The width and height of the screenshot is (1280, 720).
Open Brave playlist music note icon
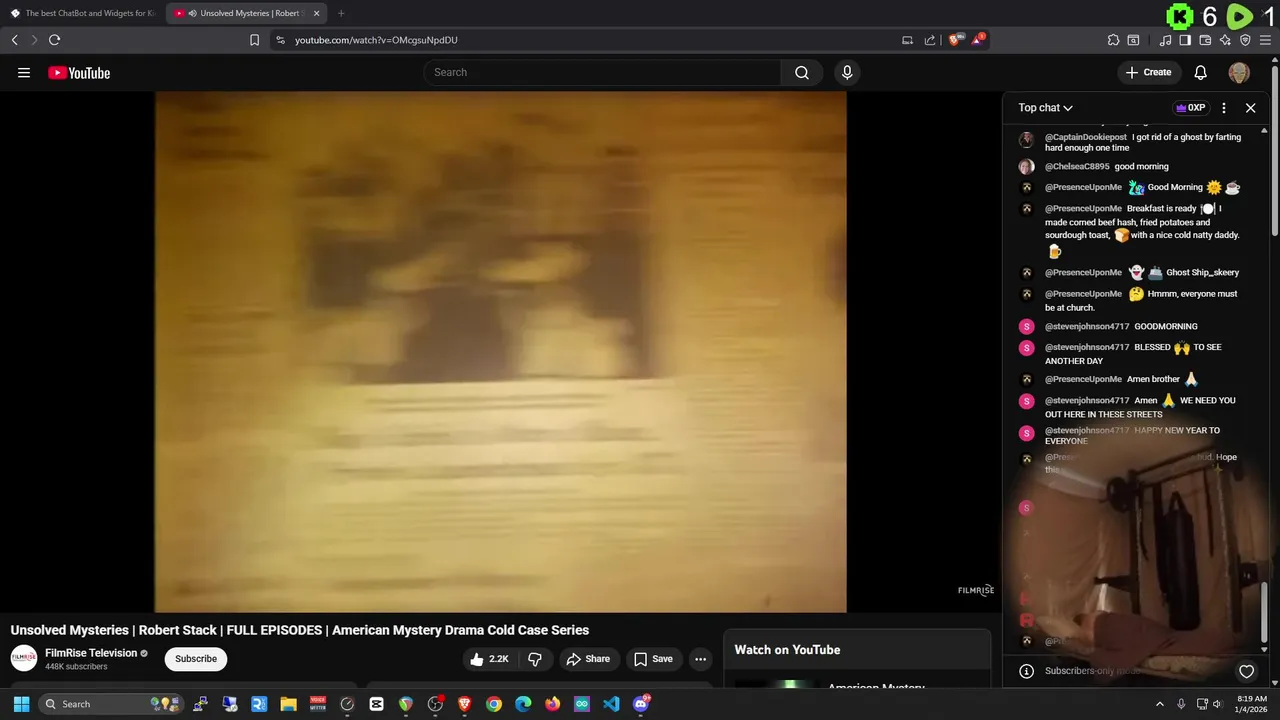[x=1165, y=40]
